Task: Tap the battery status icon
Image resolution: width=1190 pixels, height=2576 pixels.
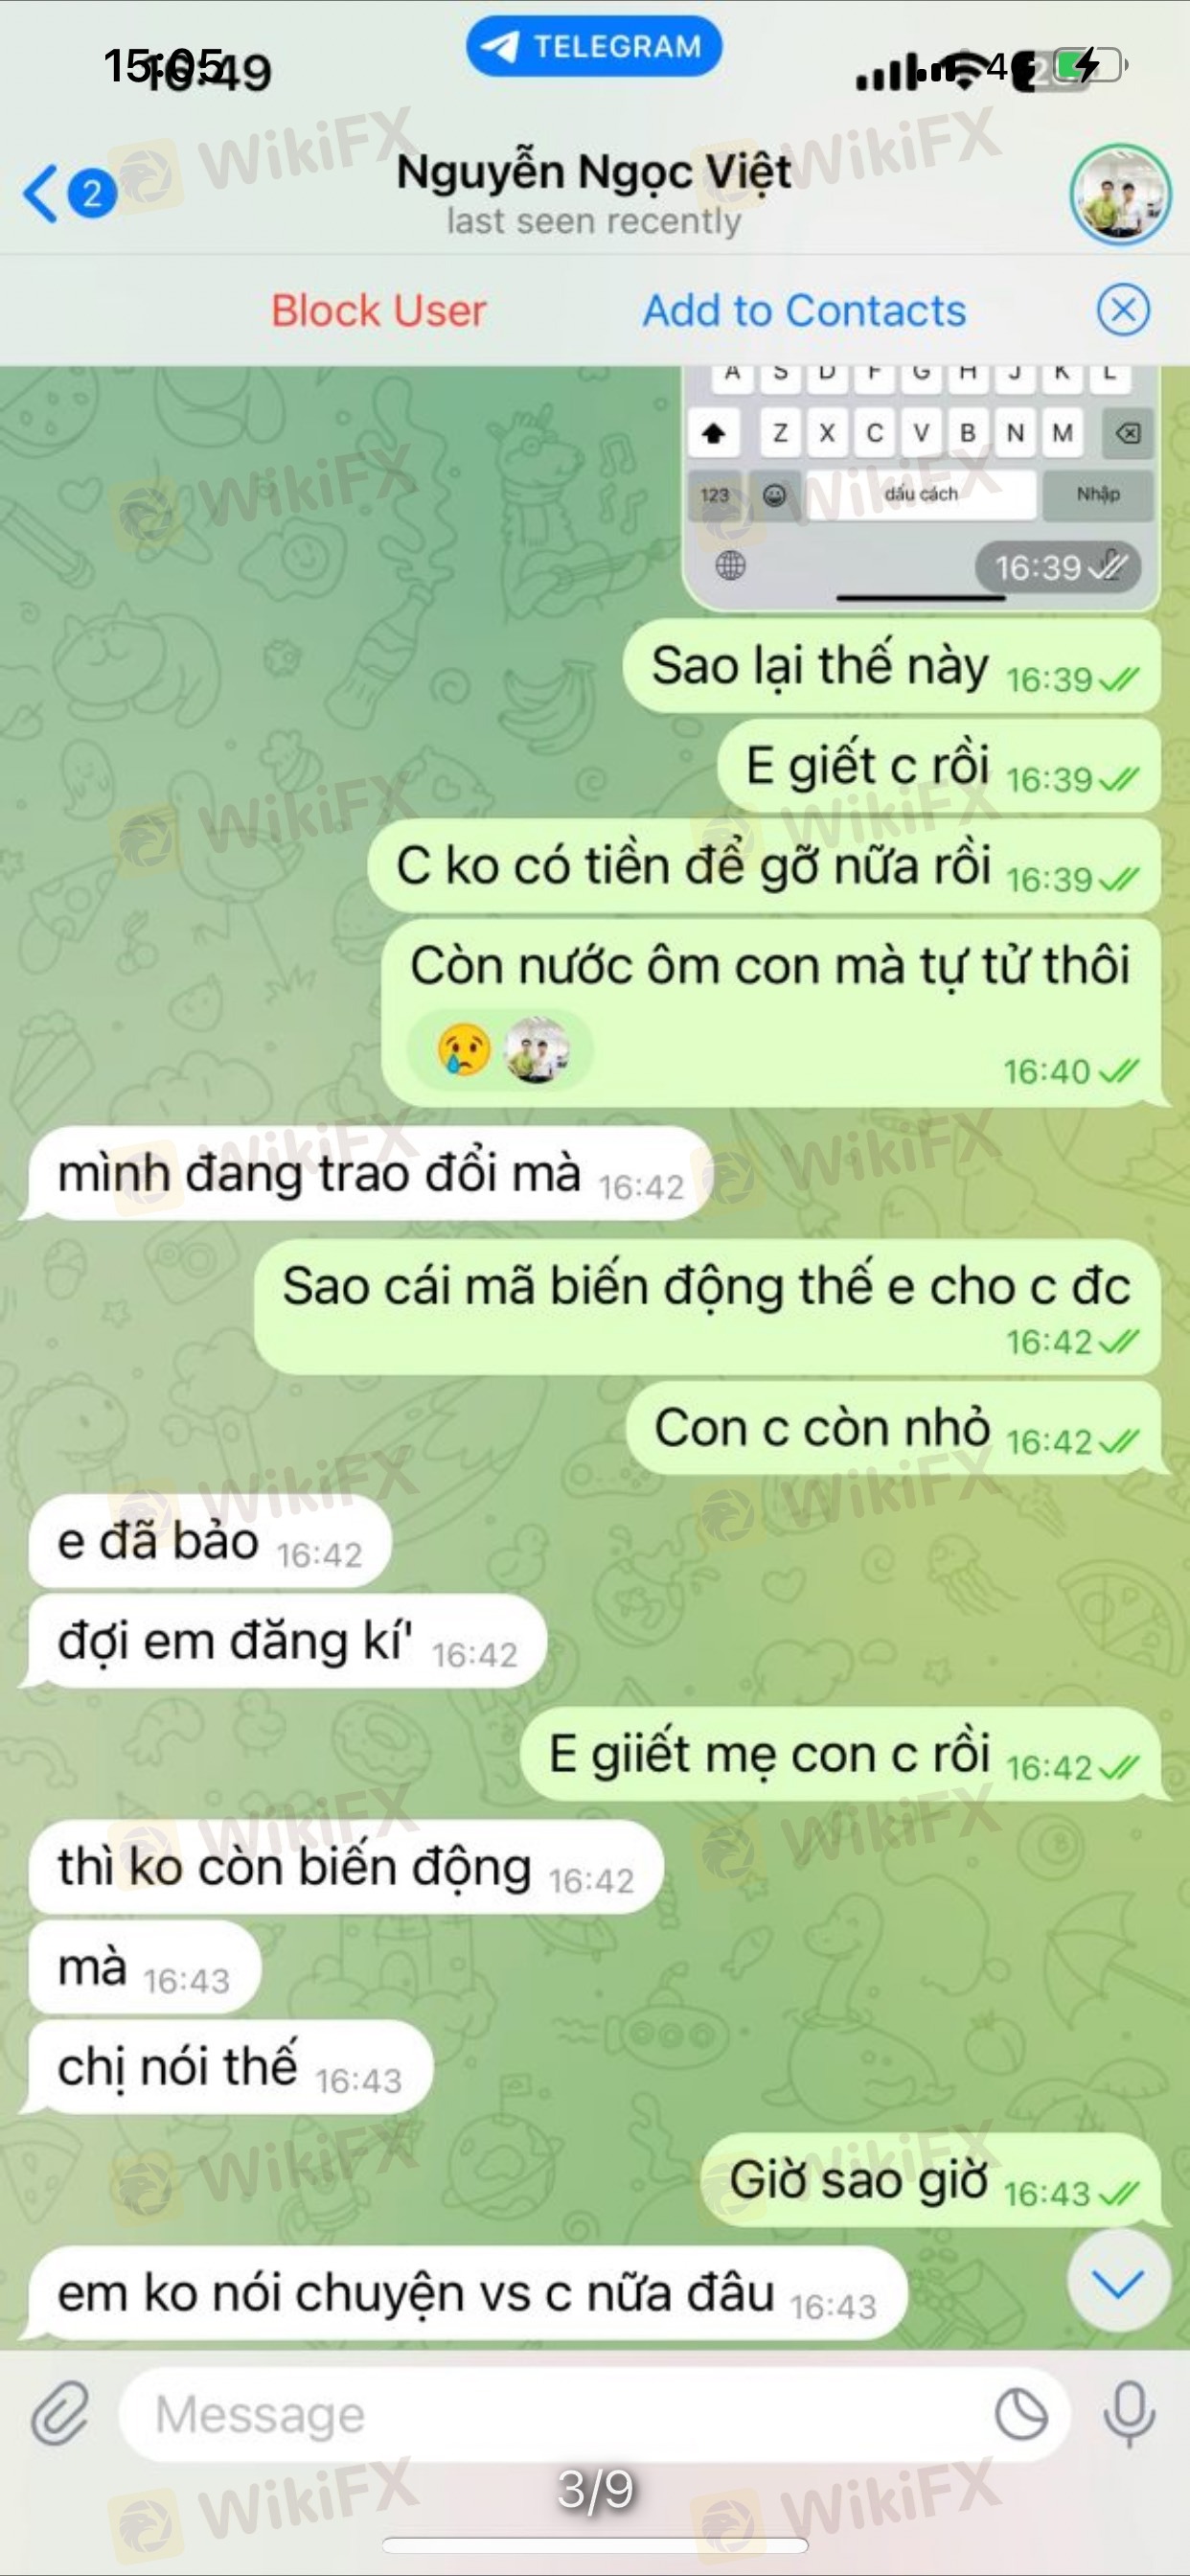Action: pyautogui.click(x=1088, y=66)
